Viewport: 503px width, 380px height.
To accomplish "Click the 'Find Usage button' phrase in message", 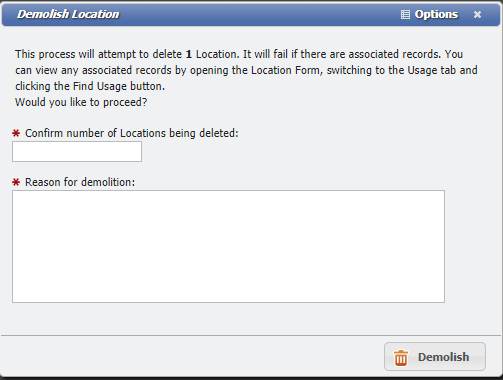I will point(119,86).
